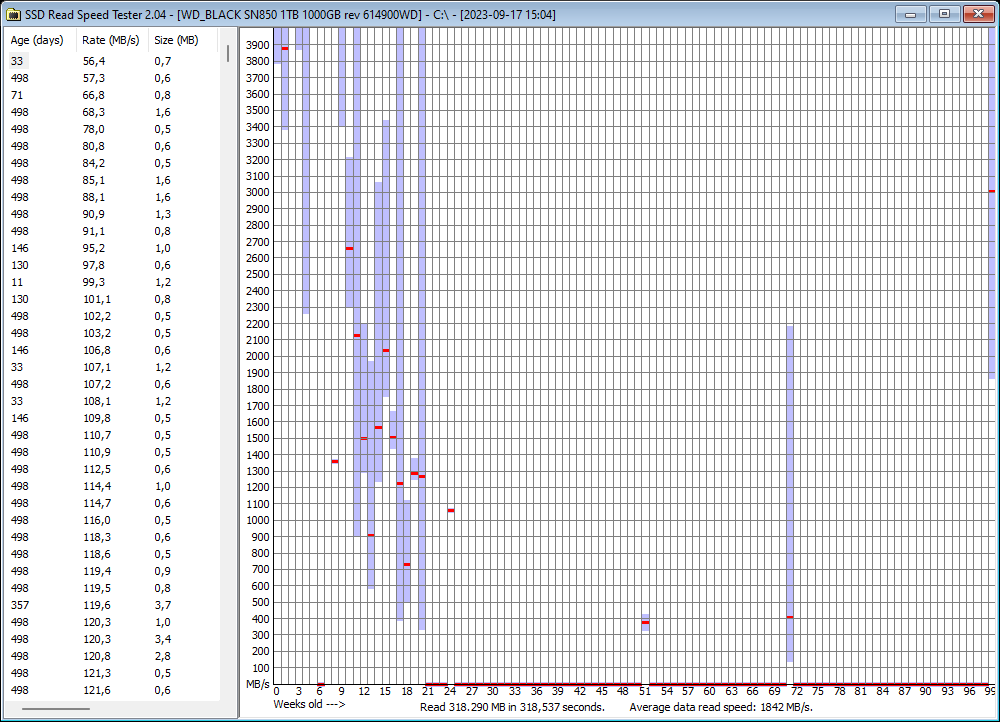1000x722 pixels.
Task: Click the lone red marker around week 24
Action: coord(452,510)
